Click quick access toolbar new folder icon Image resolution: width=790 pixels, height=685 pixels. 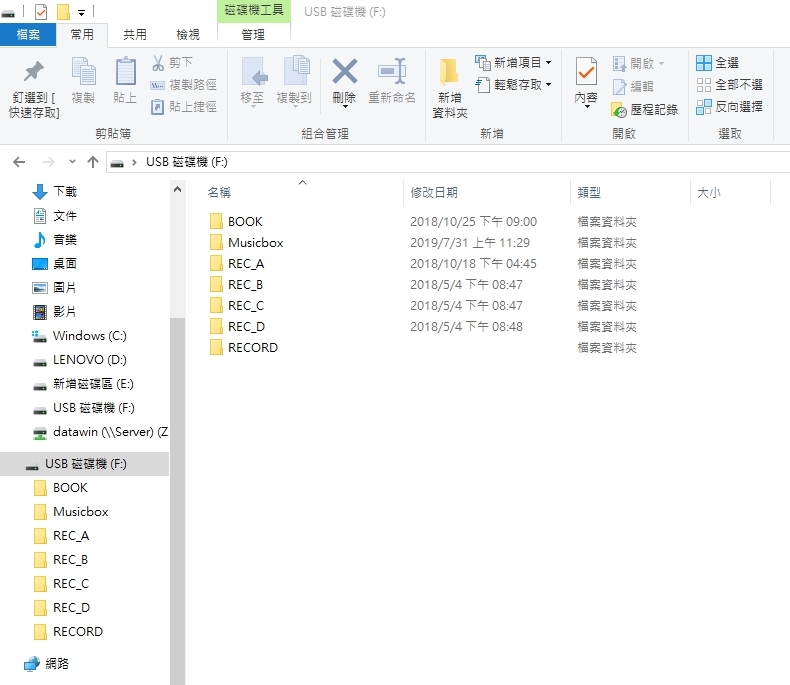pos(63,12)
